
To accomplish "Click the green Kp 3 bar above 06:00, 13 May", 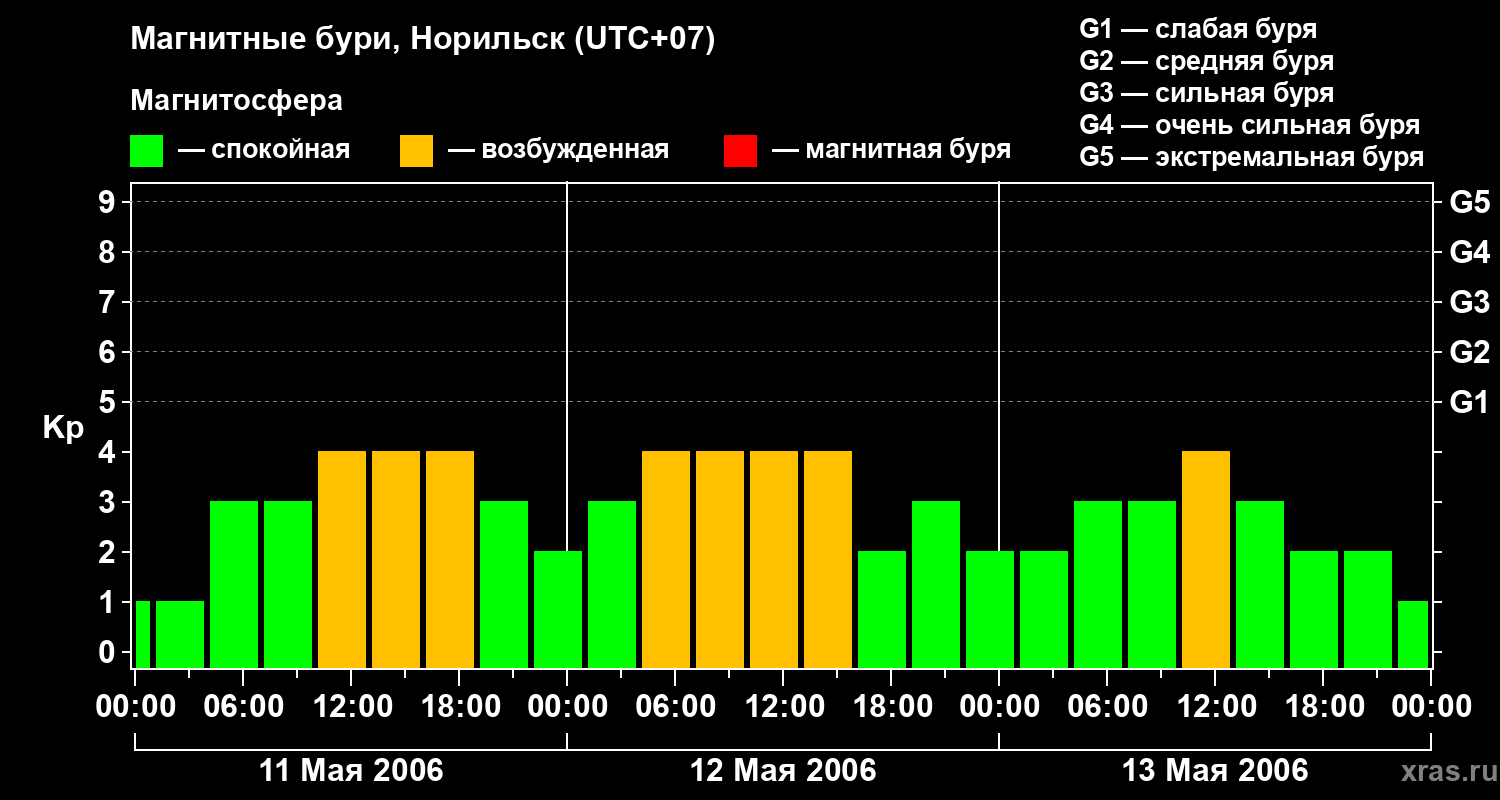I will (x=1098, y=585).
